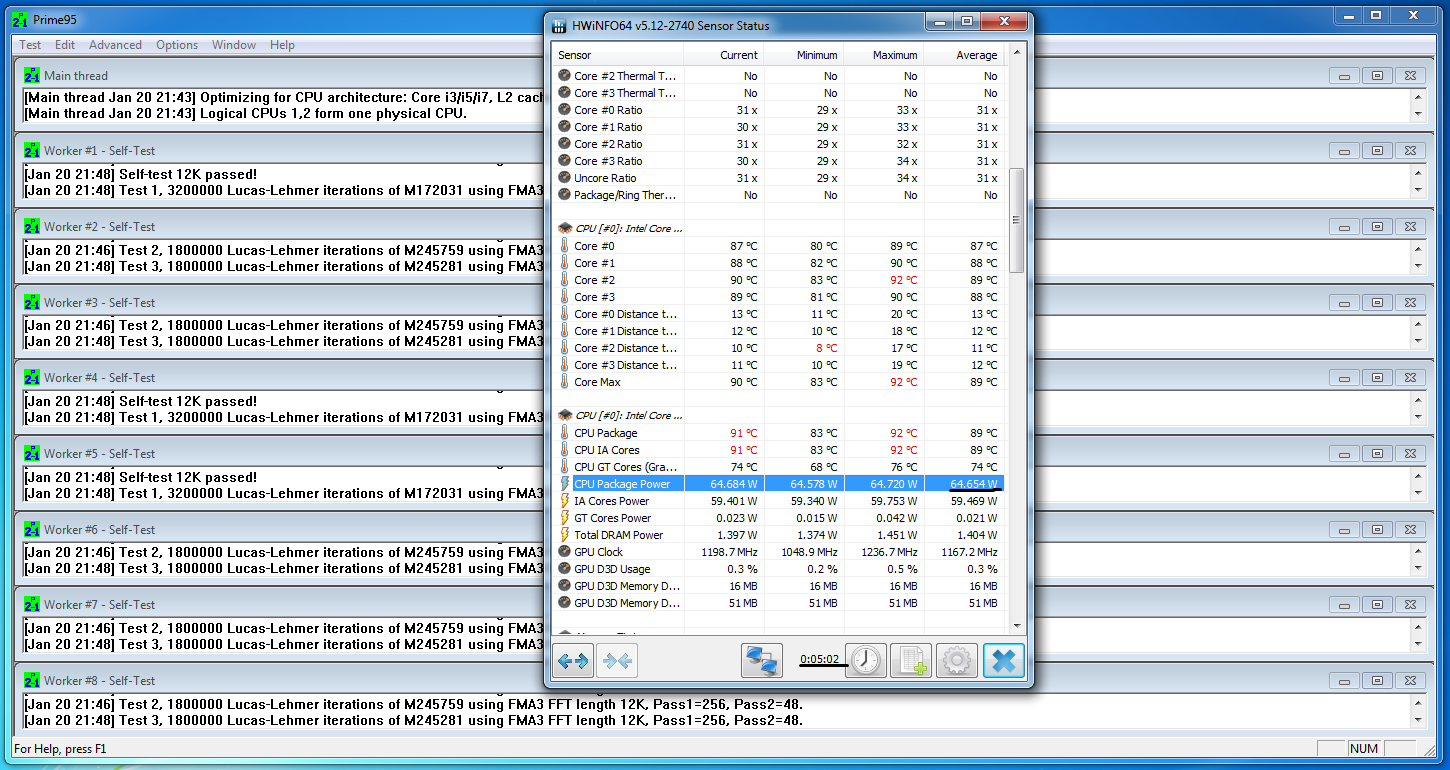1450x770 pixels.
Task: Open HWiNFO sensor settings gear
Action: [957, 660]
